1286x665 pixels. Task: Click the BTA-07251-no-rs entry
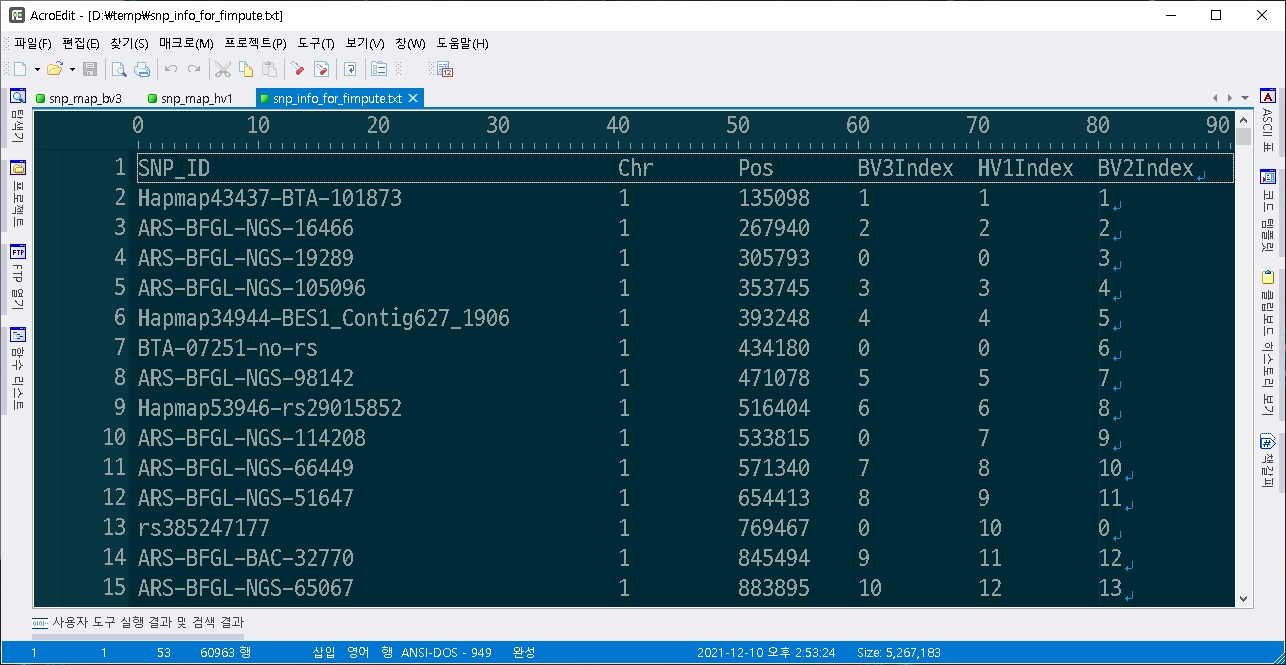tap(228, 348)
